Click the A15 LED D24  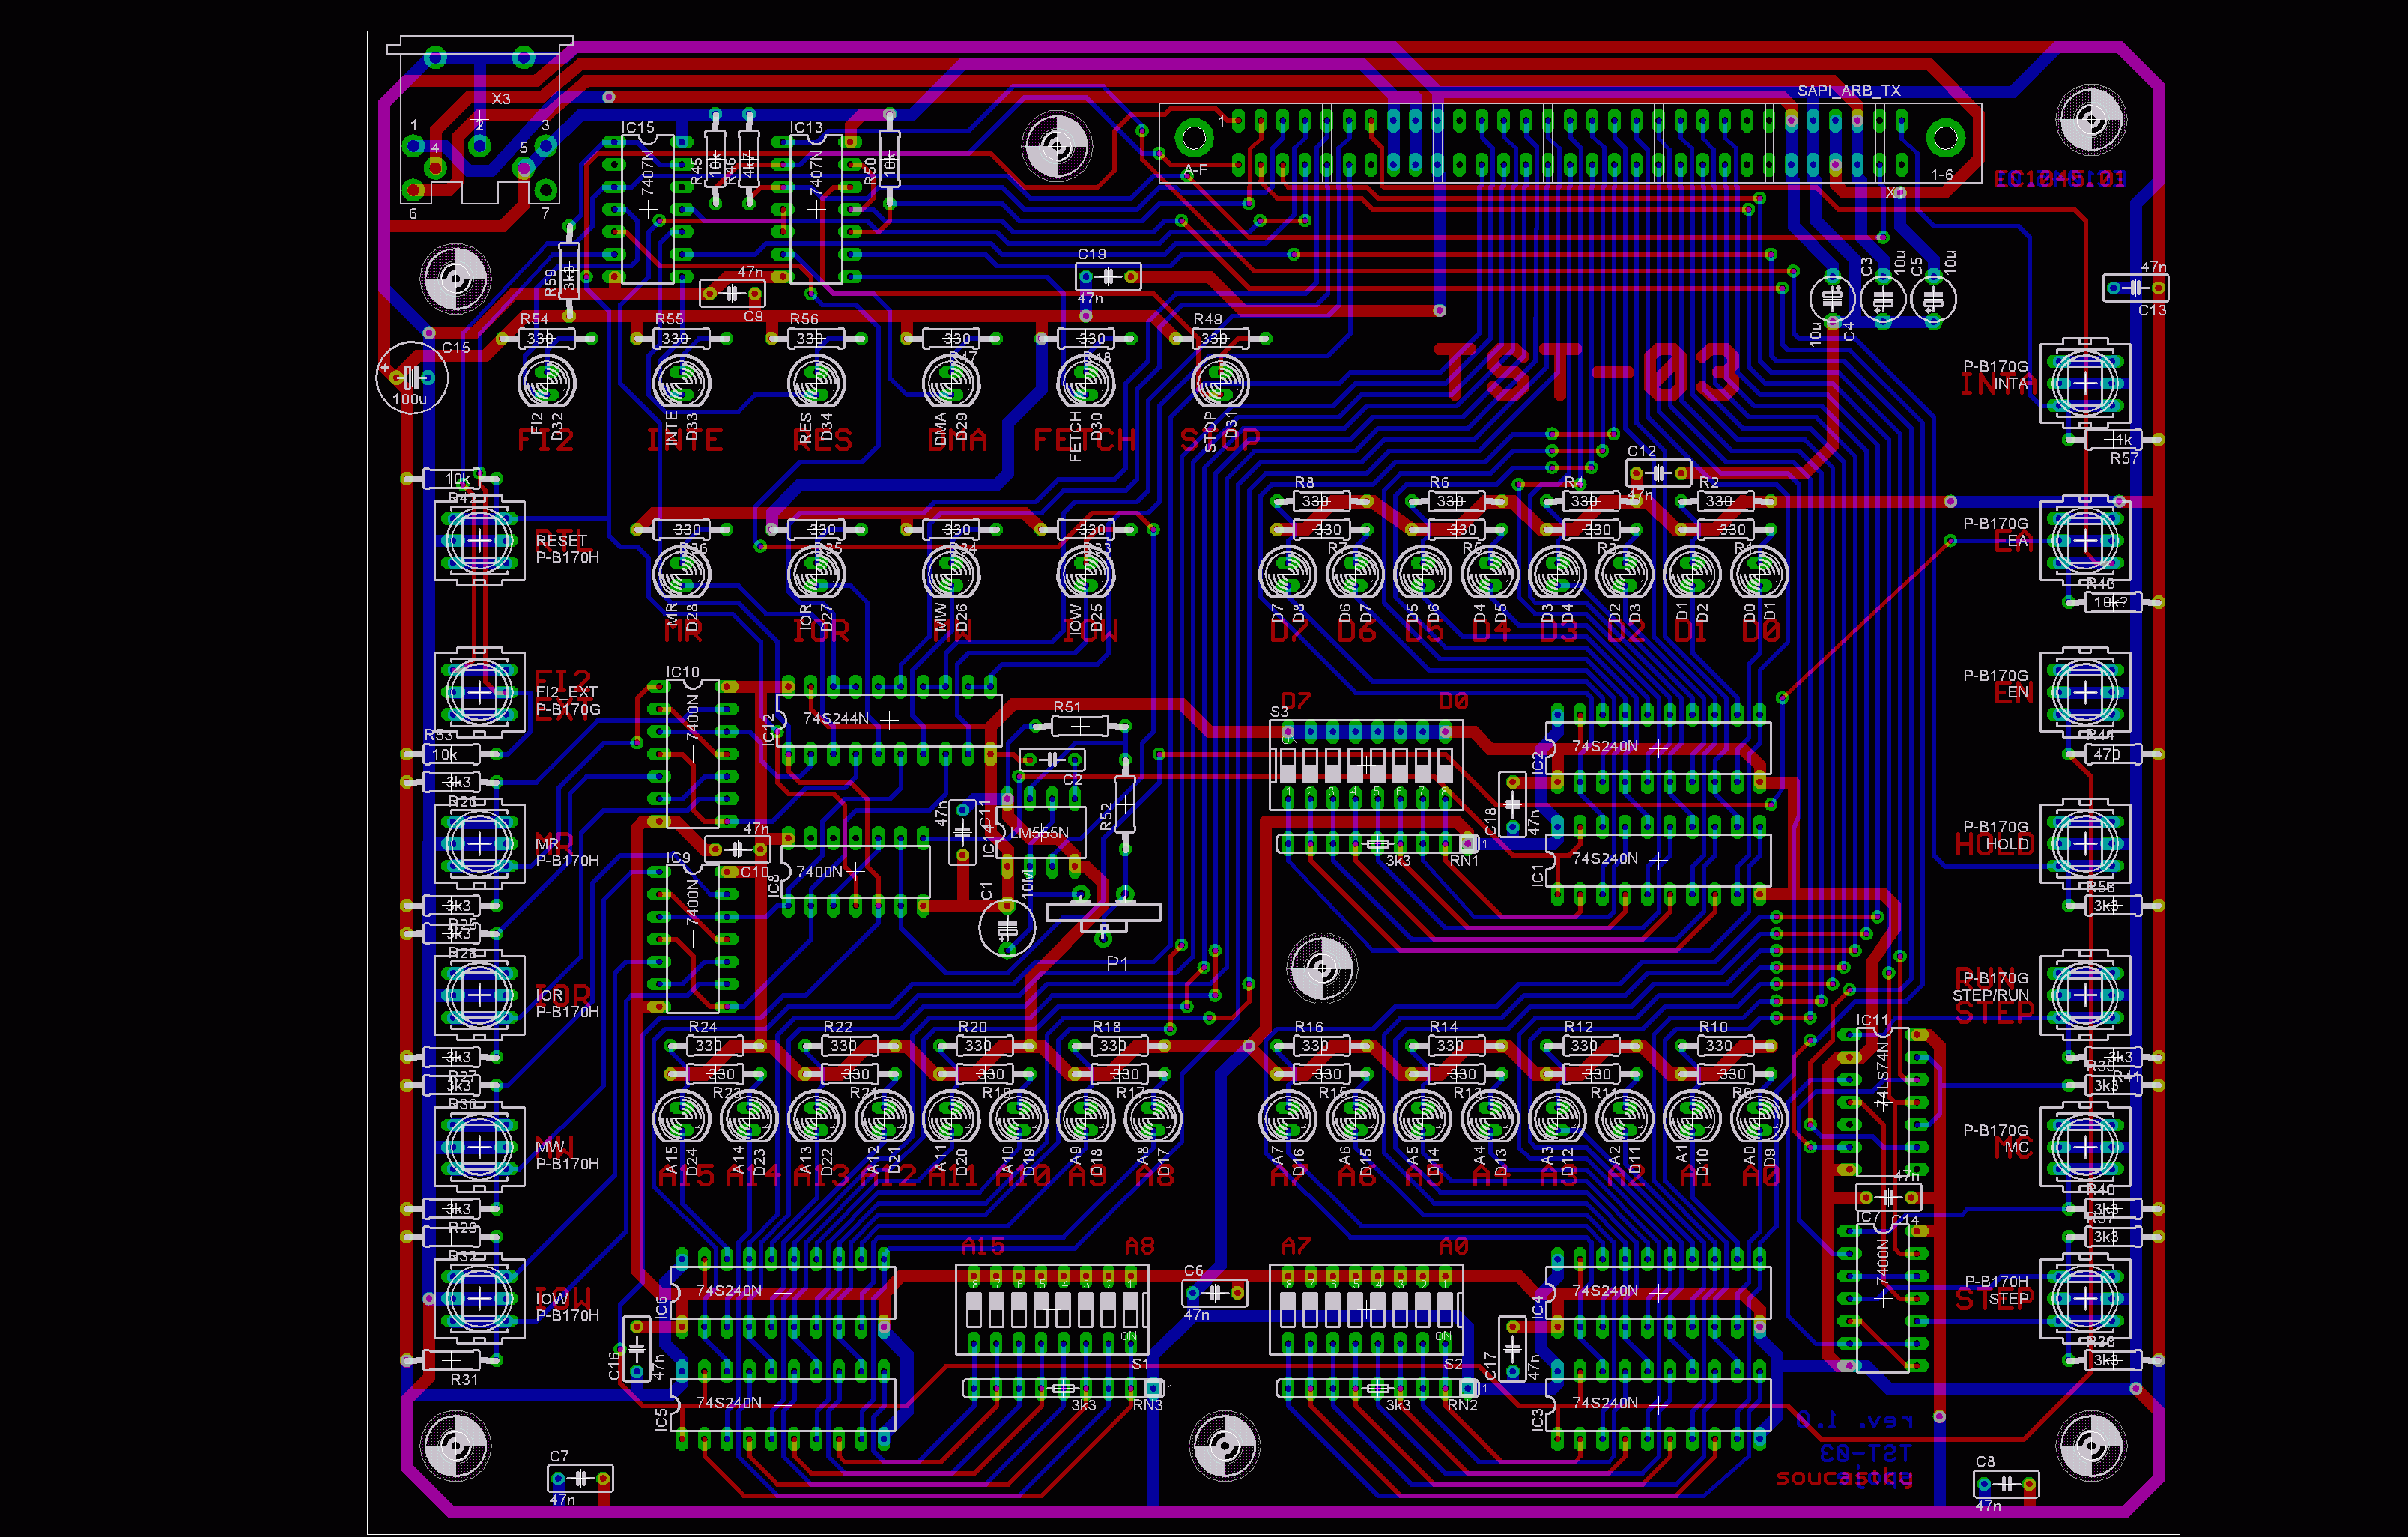(682, 1118)
